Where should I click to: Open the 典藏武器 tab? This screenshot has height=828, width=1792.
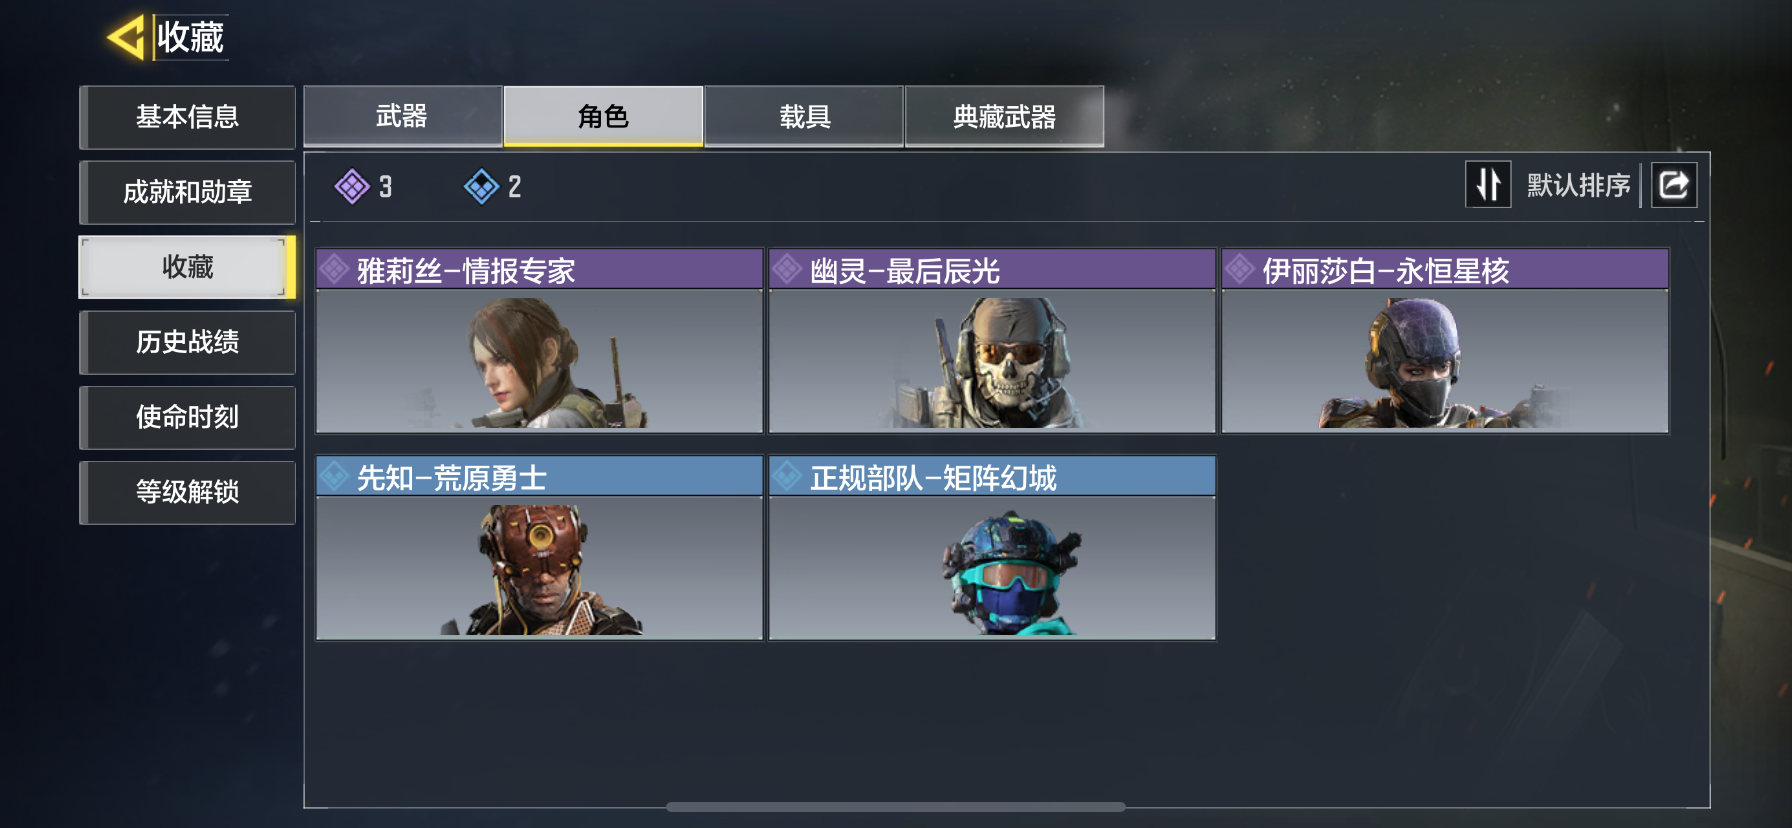coord(1005,116)
